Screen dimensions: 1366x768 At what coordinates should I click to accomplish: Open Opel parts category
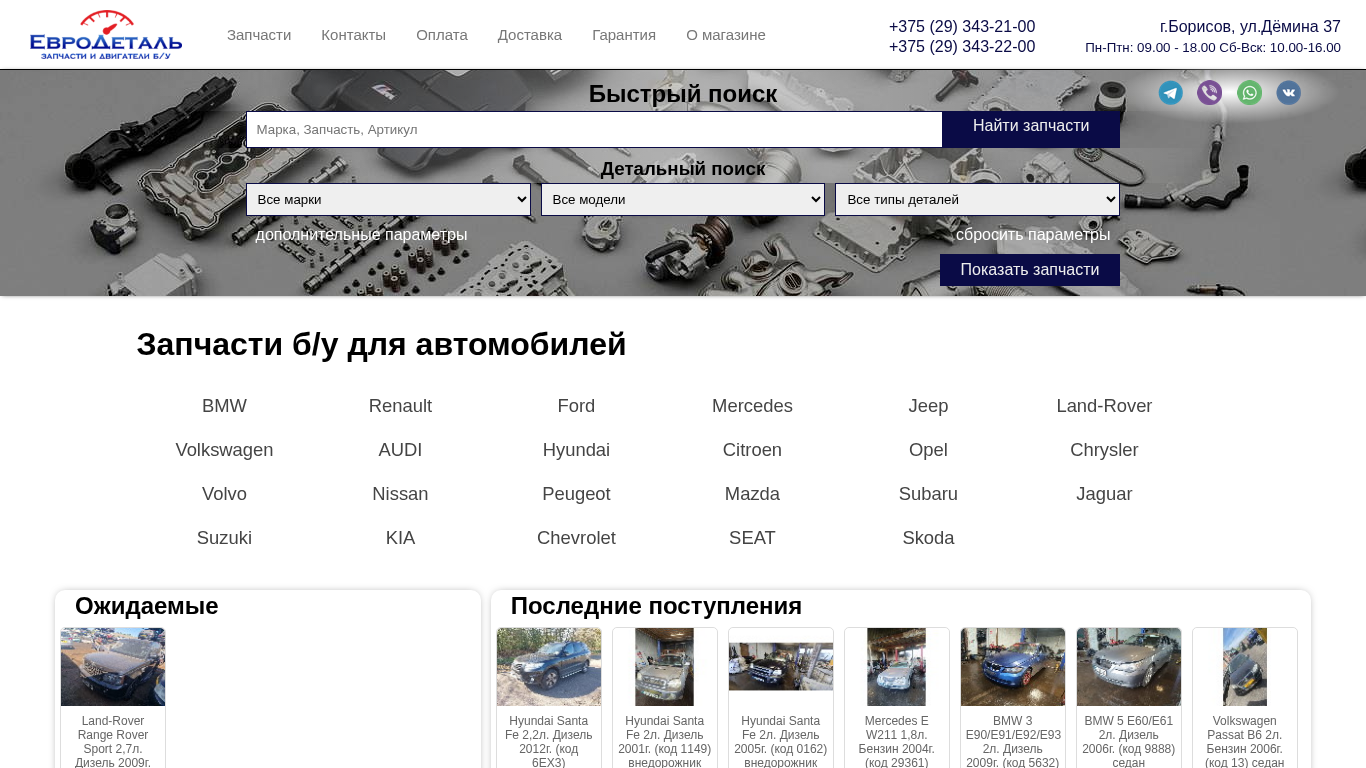pyautogui.click(x=928, y=450)
